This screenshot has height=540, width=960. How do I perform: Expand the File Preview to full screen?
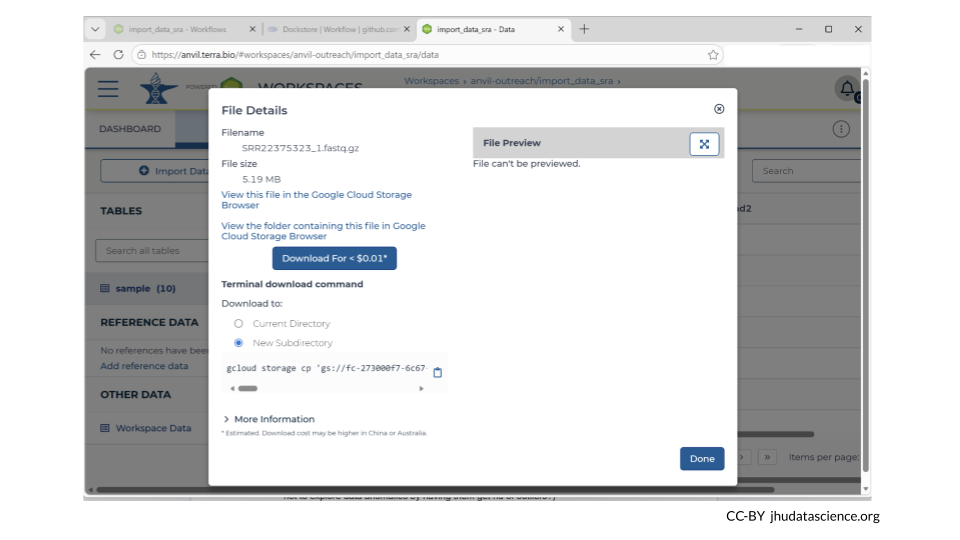704,144
